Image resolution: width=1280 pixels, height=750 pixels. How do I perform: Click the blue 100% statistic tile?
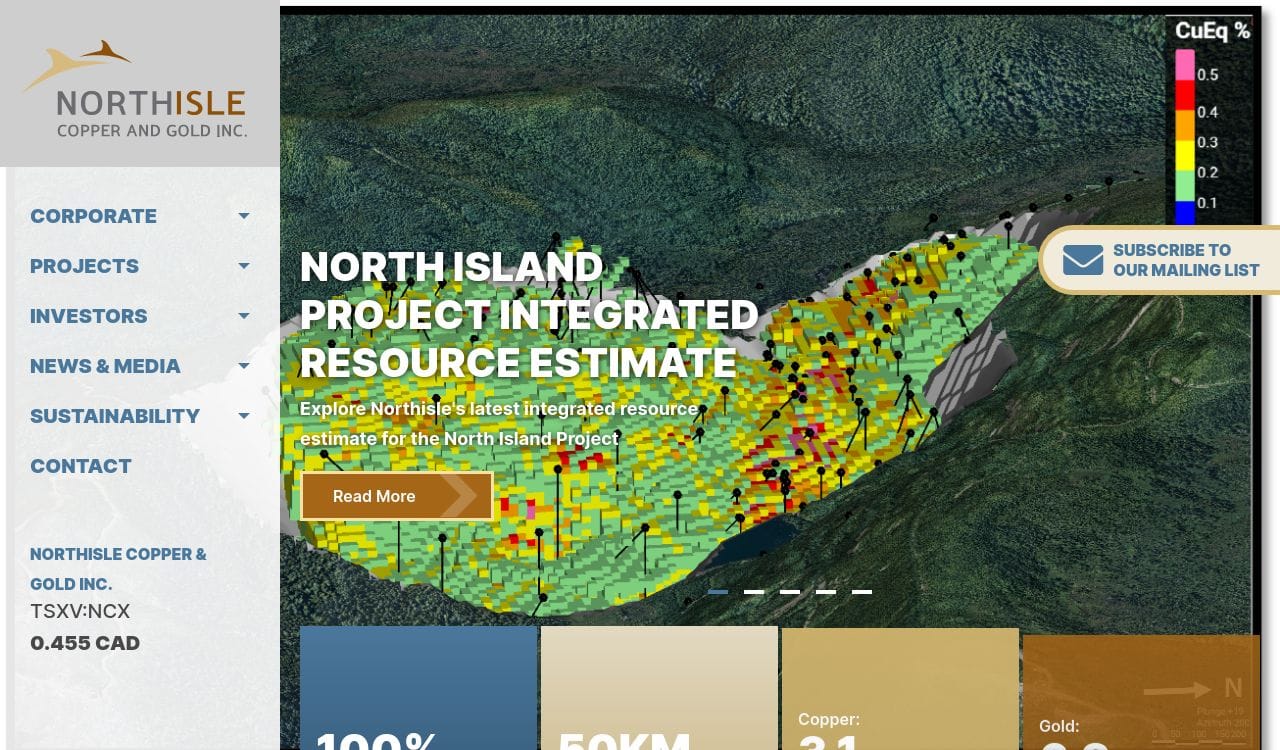click(x=418, y=690)
